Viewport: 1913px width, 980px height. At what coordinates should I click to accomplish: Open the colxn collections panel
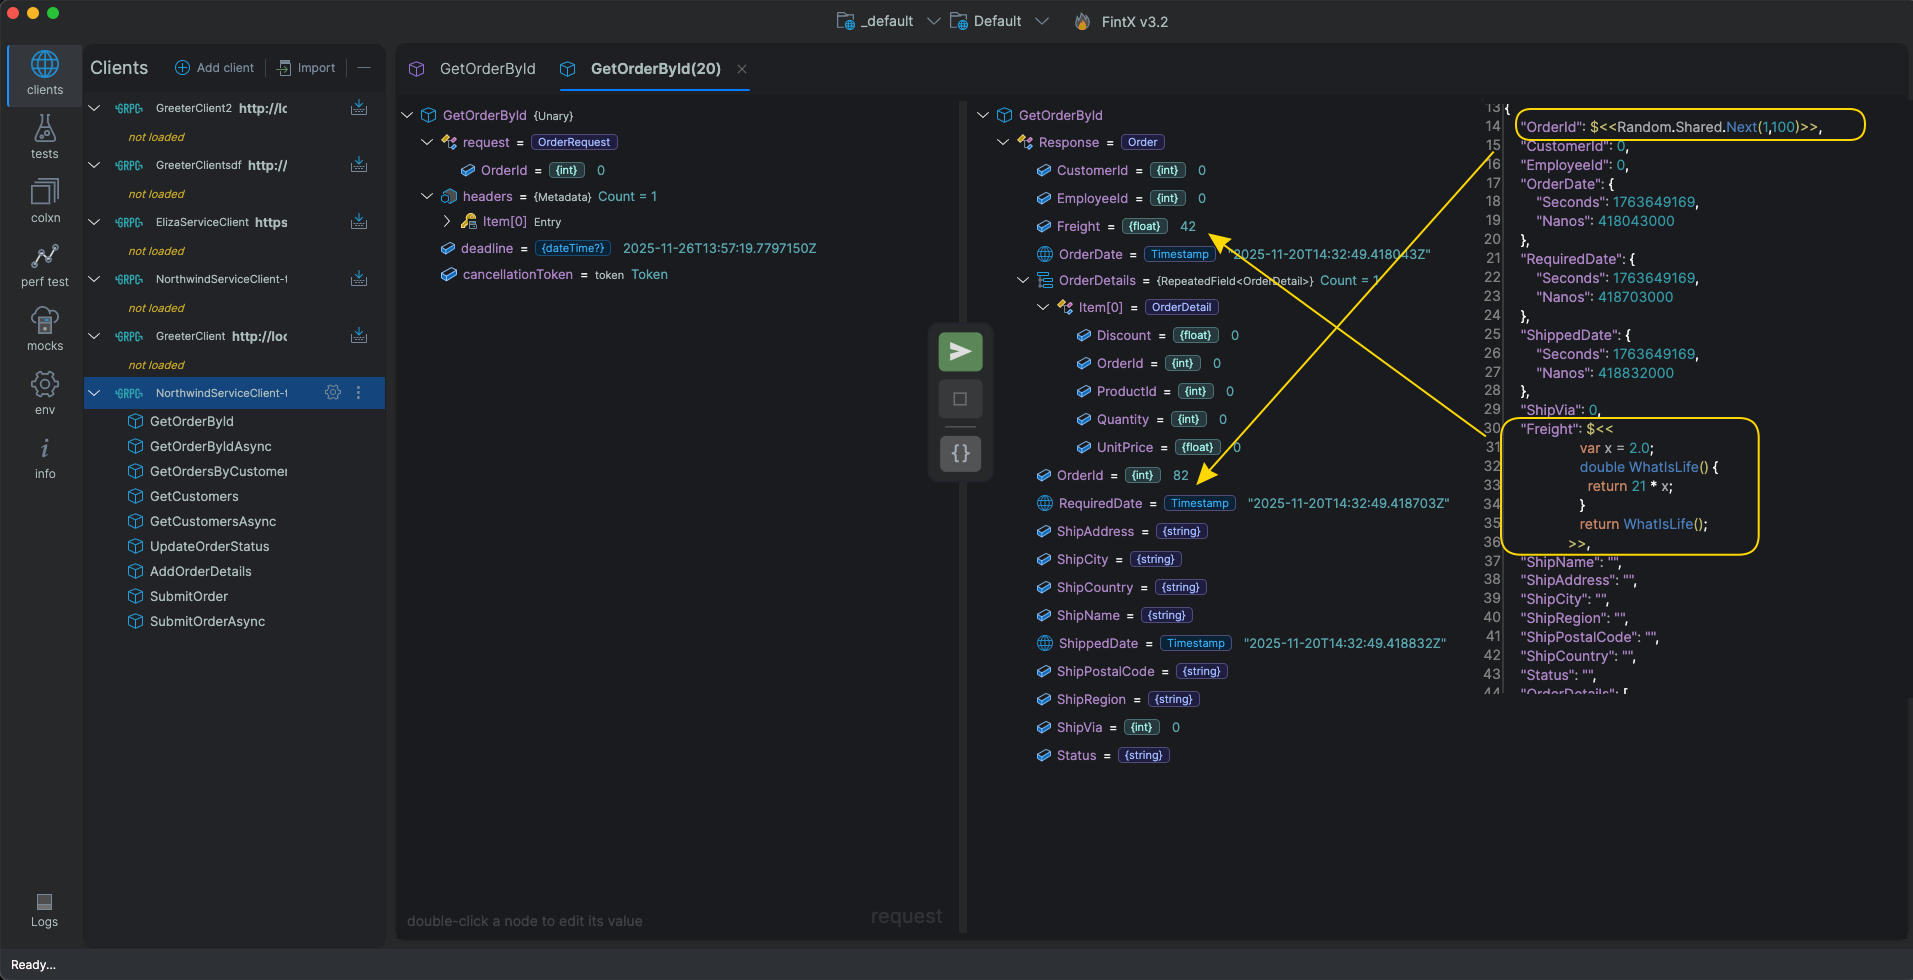[x=45, y=201]
